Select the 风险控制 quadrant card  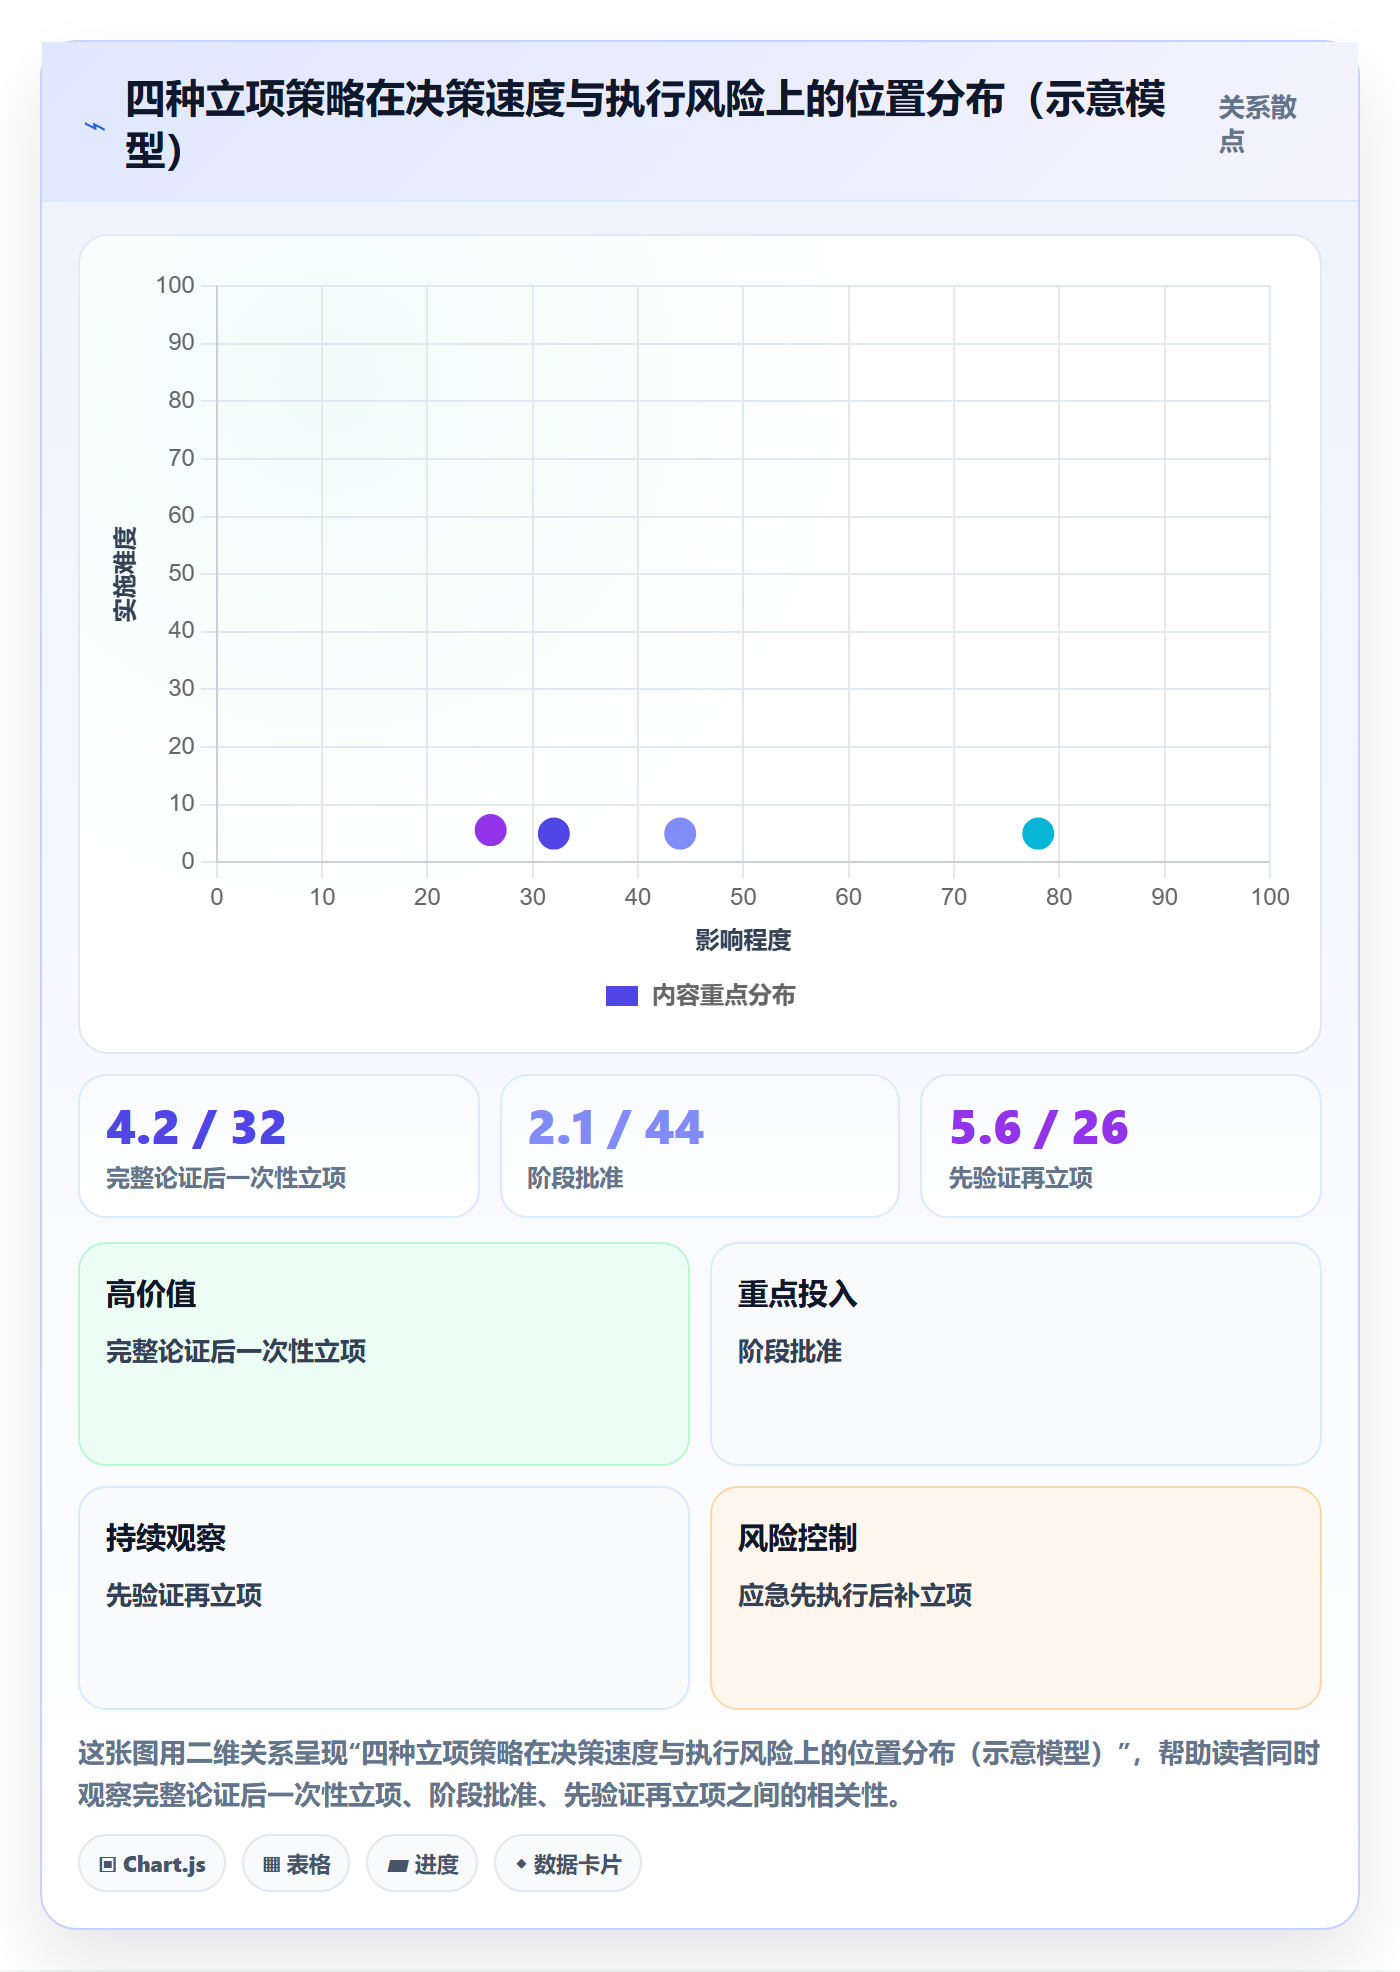coord(1016,1598)
